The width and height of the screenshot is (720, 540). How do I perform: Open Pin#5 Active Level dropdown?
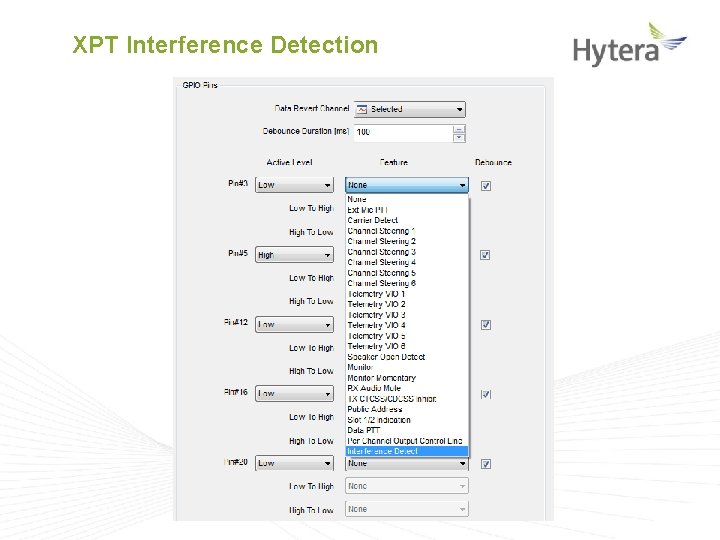(x=294, y=255)
